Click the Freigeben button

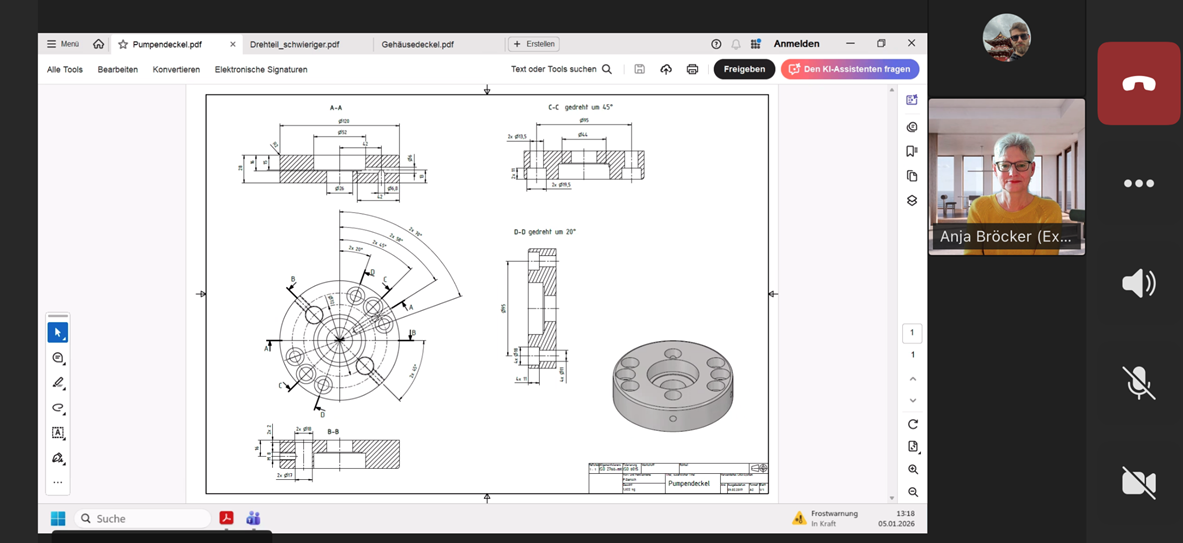[744, 69]
